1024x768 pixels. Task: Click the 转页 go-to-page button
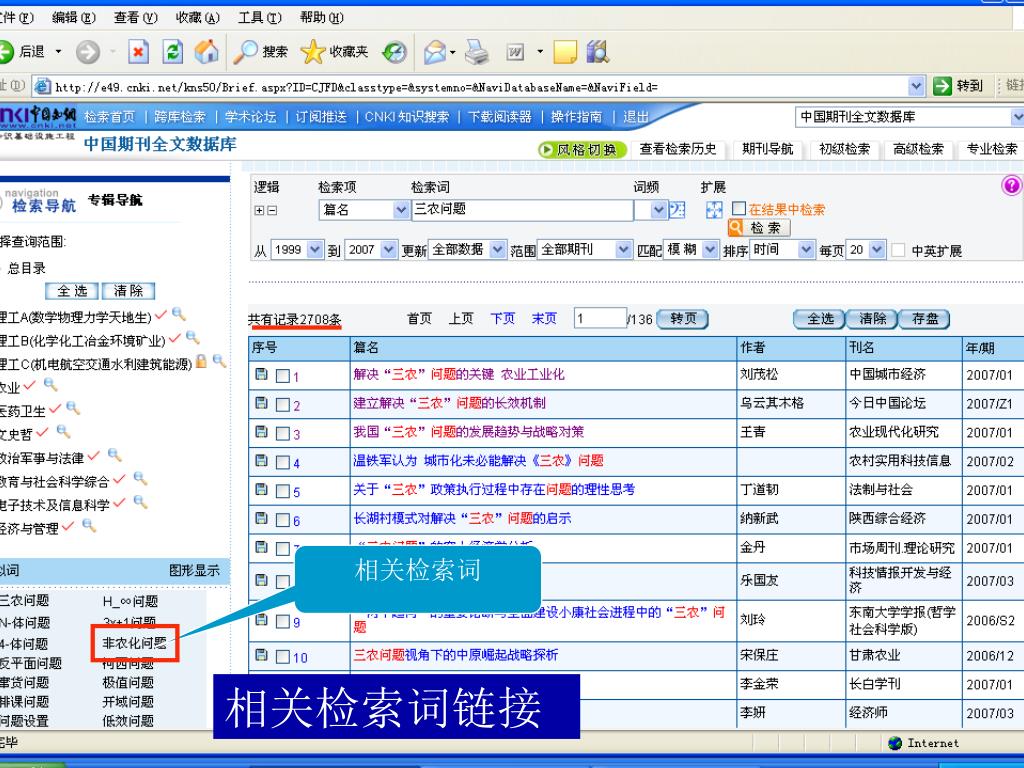click(682, 319)
